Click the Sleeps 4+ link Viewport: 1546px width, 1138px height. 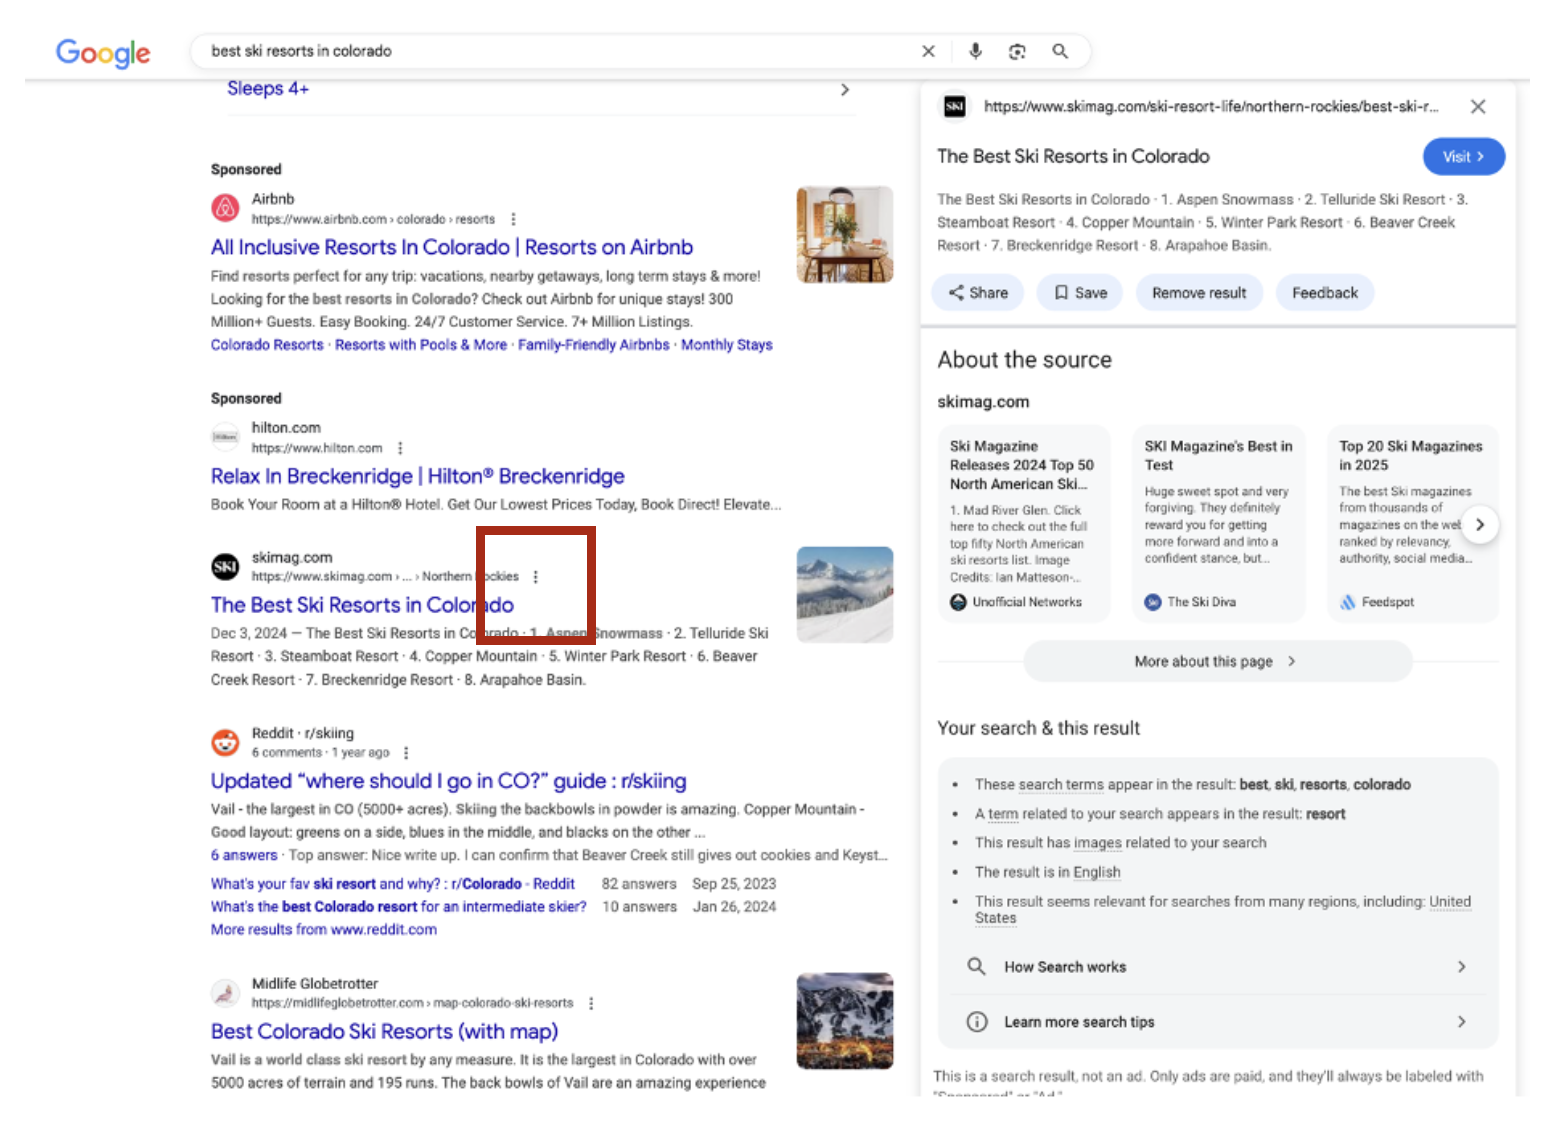pos(268,89)
